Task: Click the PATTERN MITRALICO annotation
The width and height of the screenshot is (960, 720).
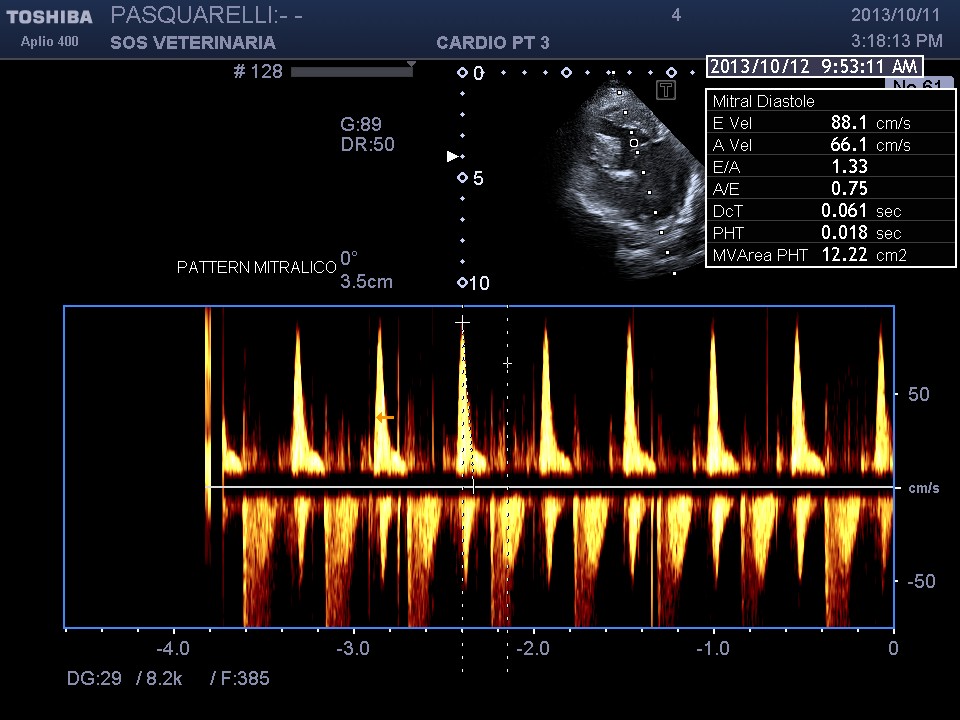Action: [x=256, y=268]
